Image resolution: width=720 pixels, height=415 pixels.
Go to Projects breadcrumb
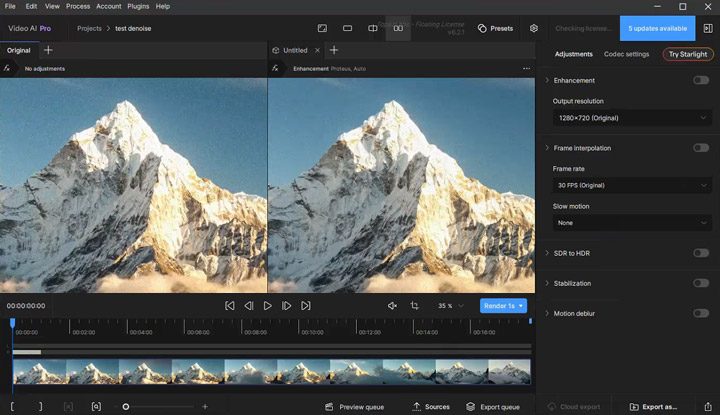pyautogui.click(x=89, y=28)
